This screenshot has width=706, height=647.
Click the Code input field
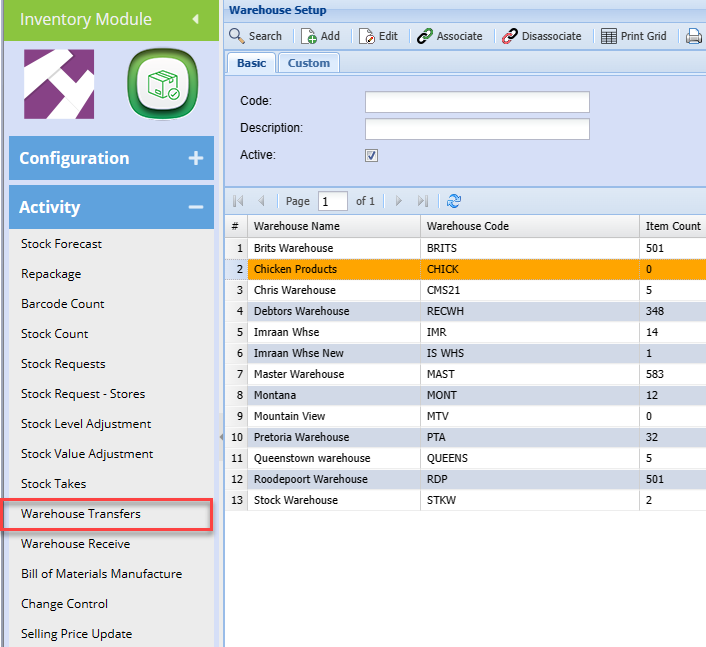[477, 102]
